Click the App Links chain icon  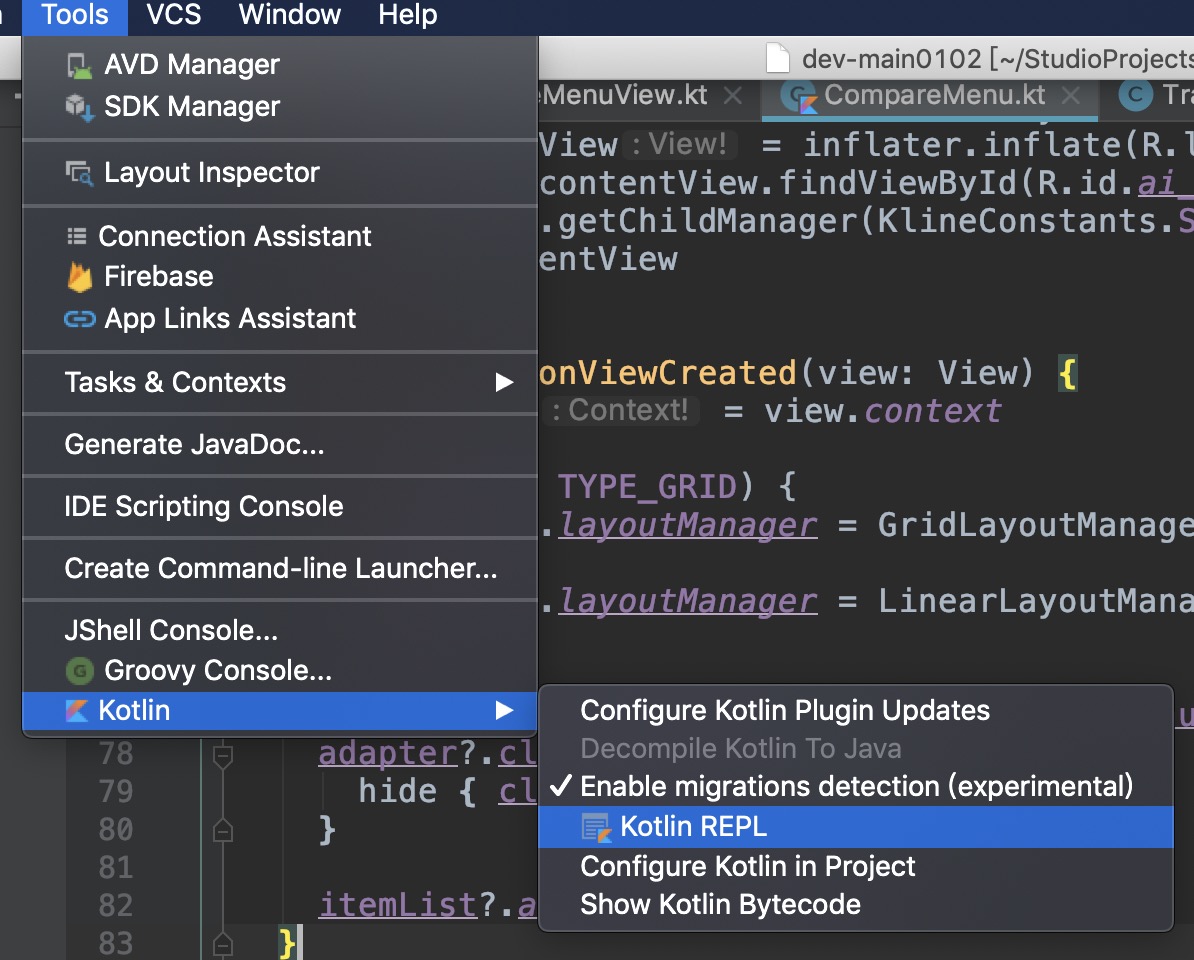pos(79,319)
